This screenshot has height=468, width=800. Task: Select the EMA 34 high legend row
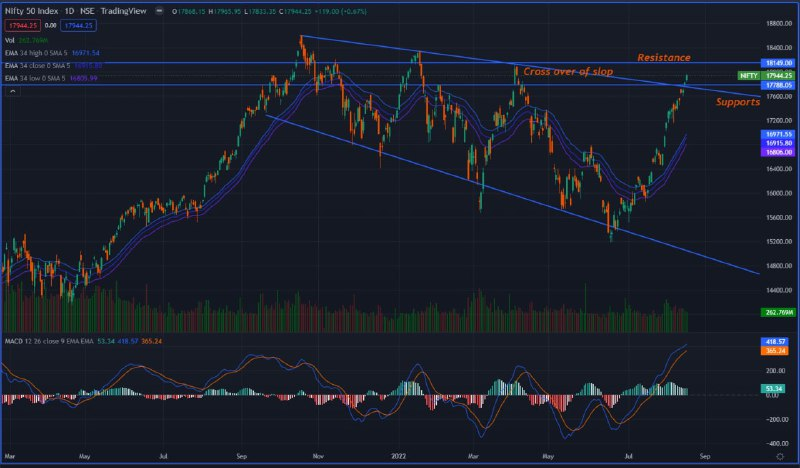pyautogui.click(x=52, y=53)
